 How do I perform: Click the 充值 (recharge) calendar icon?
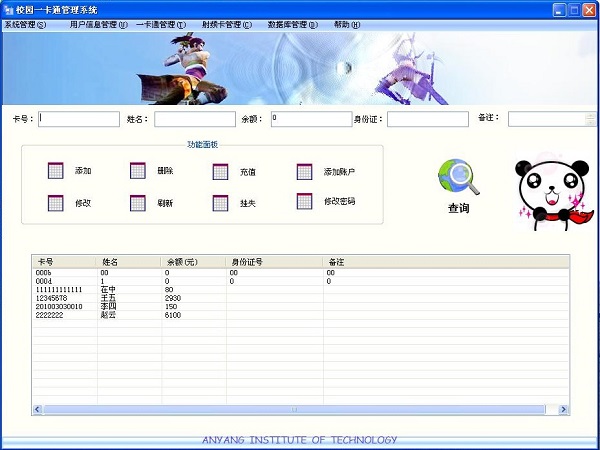click(x=220, y=172)
